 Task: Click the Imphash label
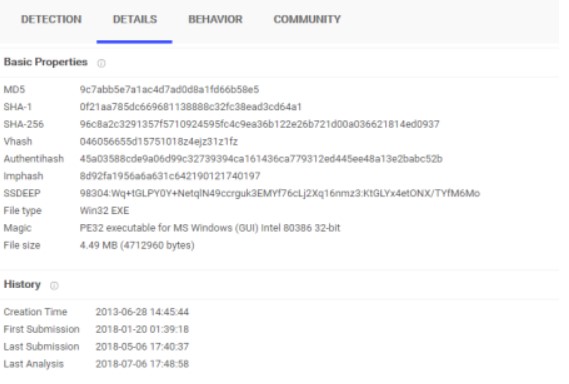click(x=23, y=176)
